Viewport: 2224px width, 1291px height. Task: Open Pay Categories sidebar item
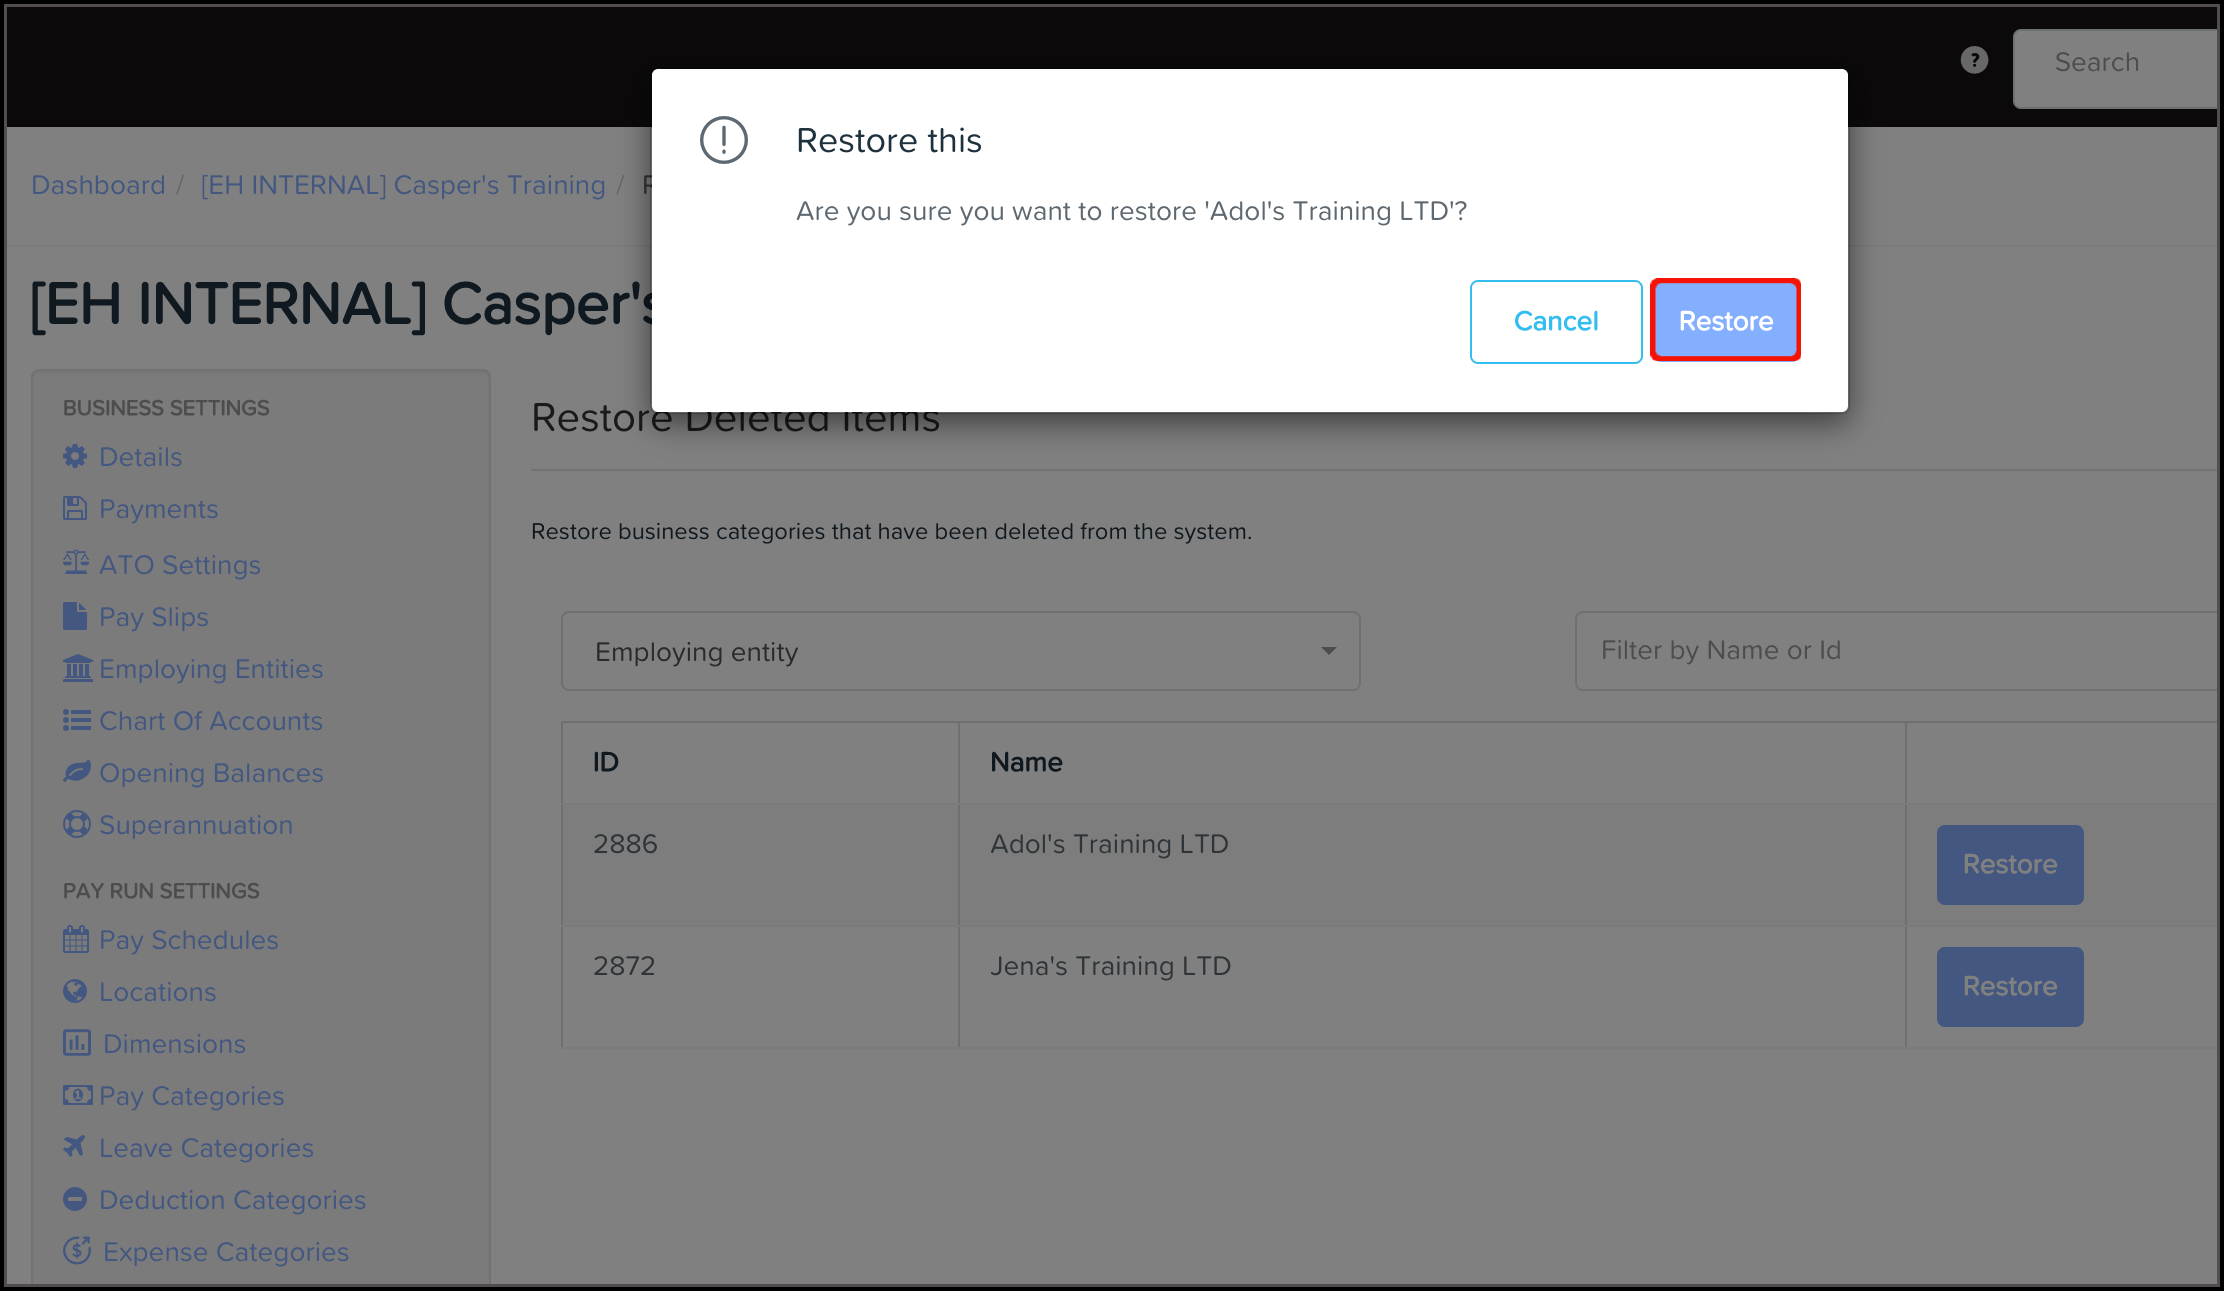coord(191,1096)
